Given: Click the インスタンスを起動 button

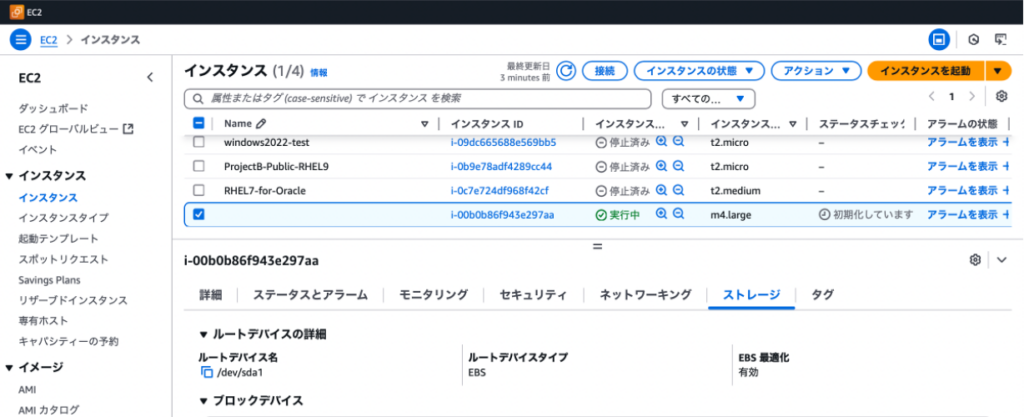Looking at the screenshot, I should (926, 71).
